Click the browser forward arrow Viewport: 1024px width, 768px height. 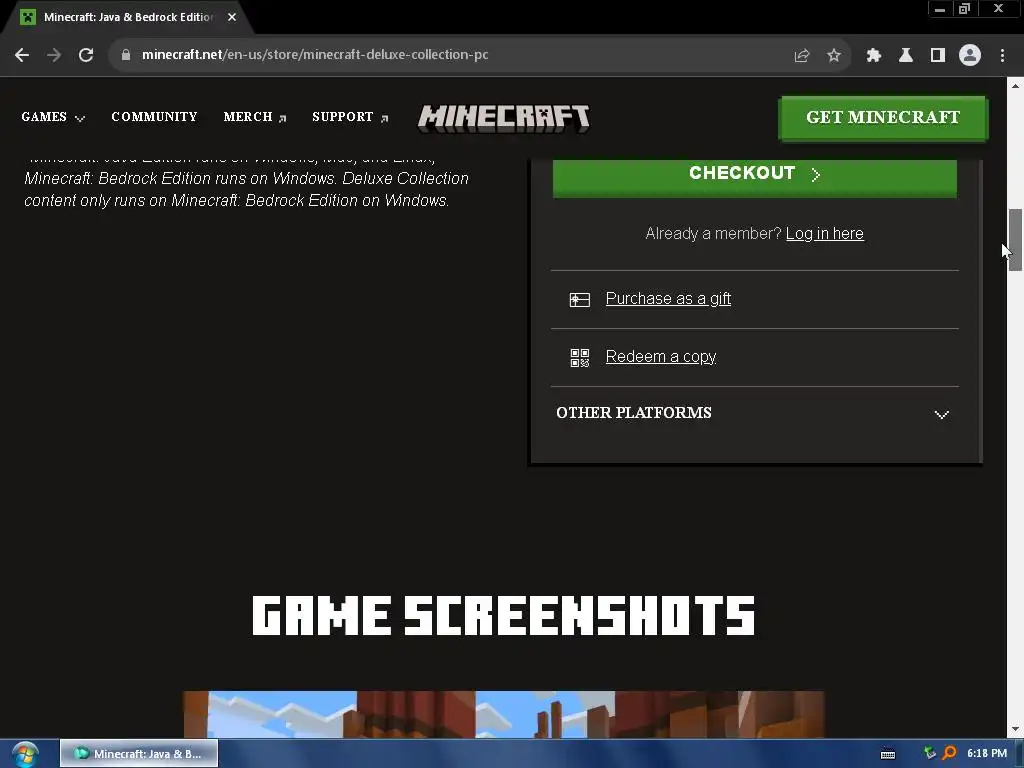click(54, 55)
